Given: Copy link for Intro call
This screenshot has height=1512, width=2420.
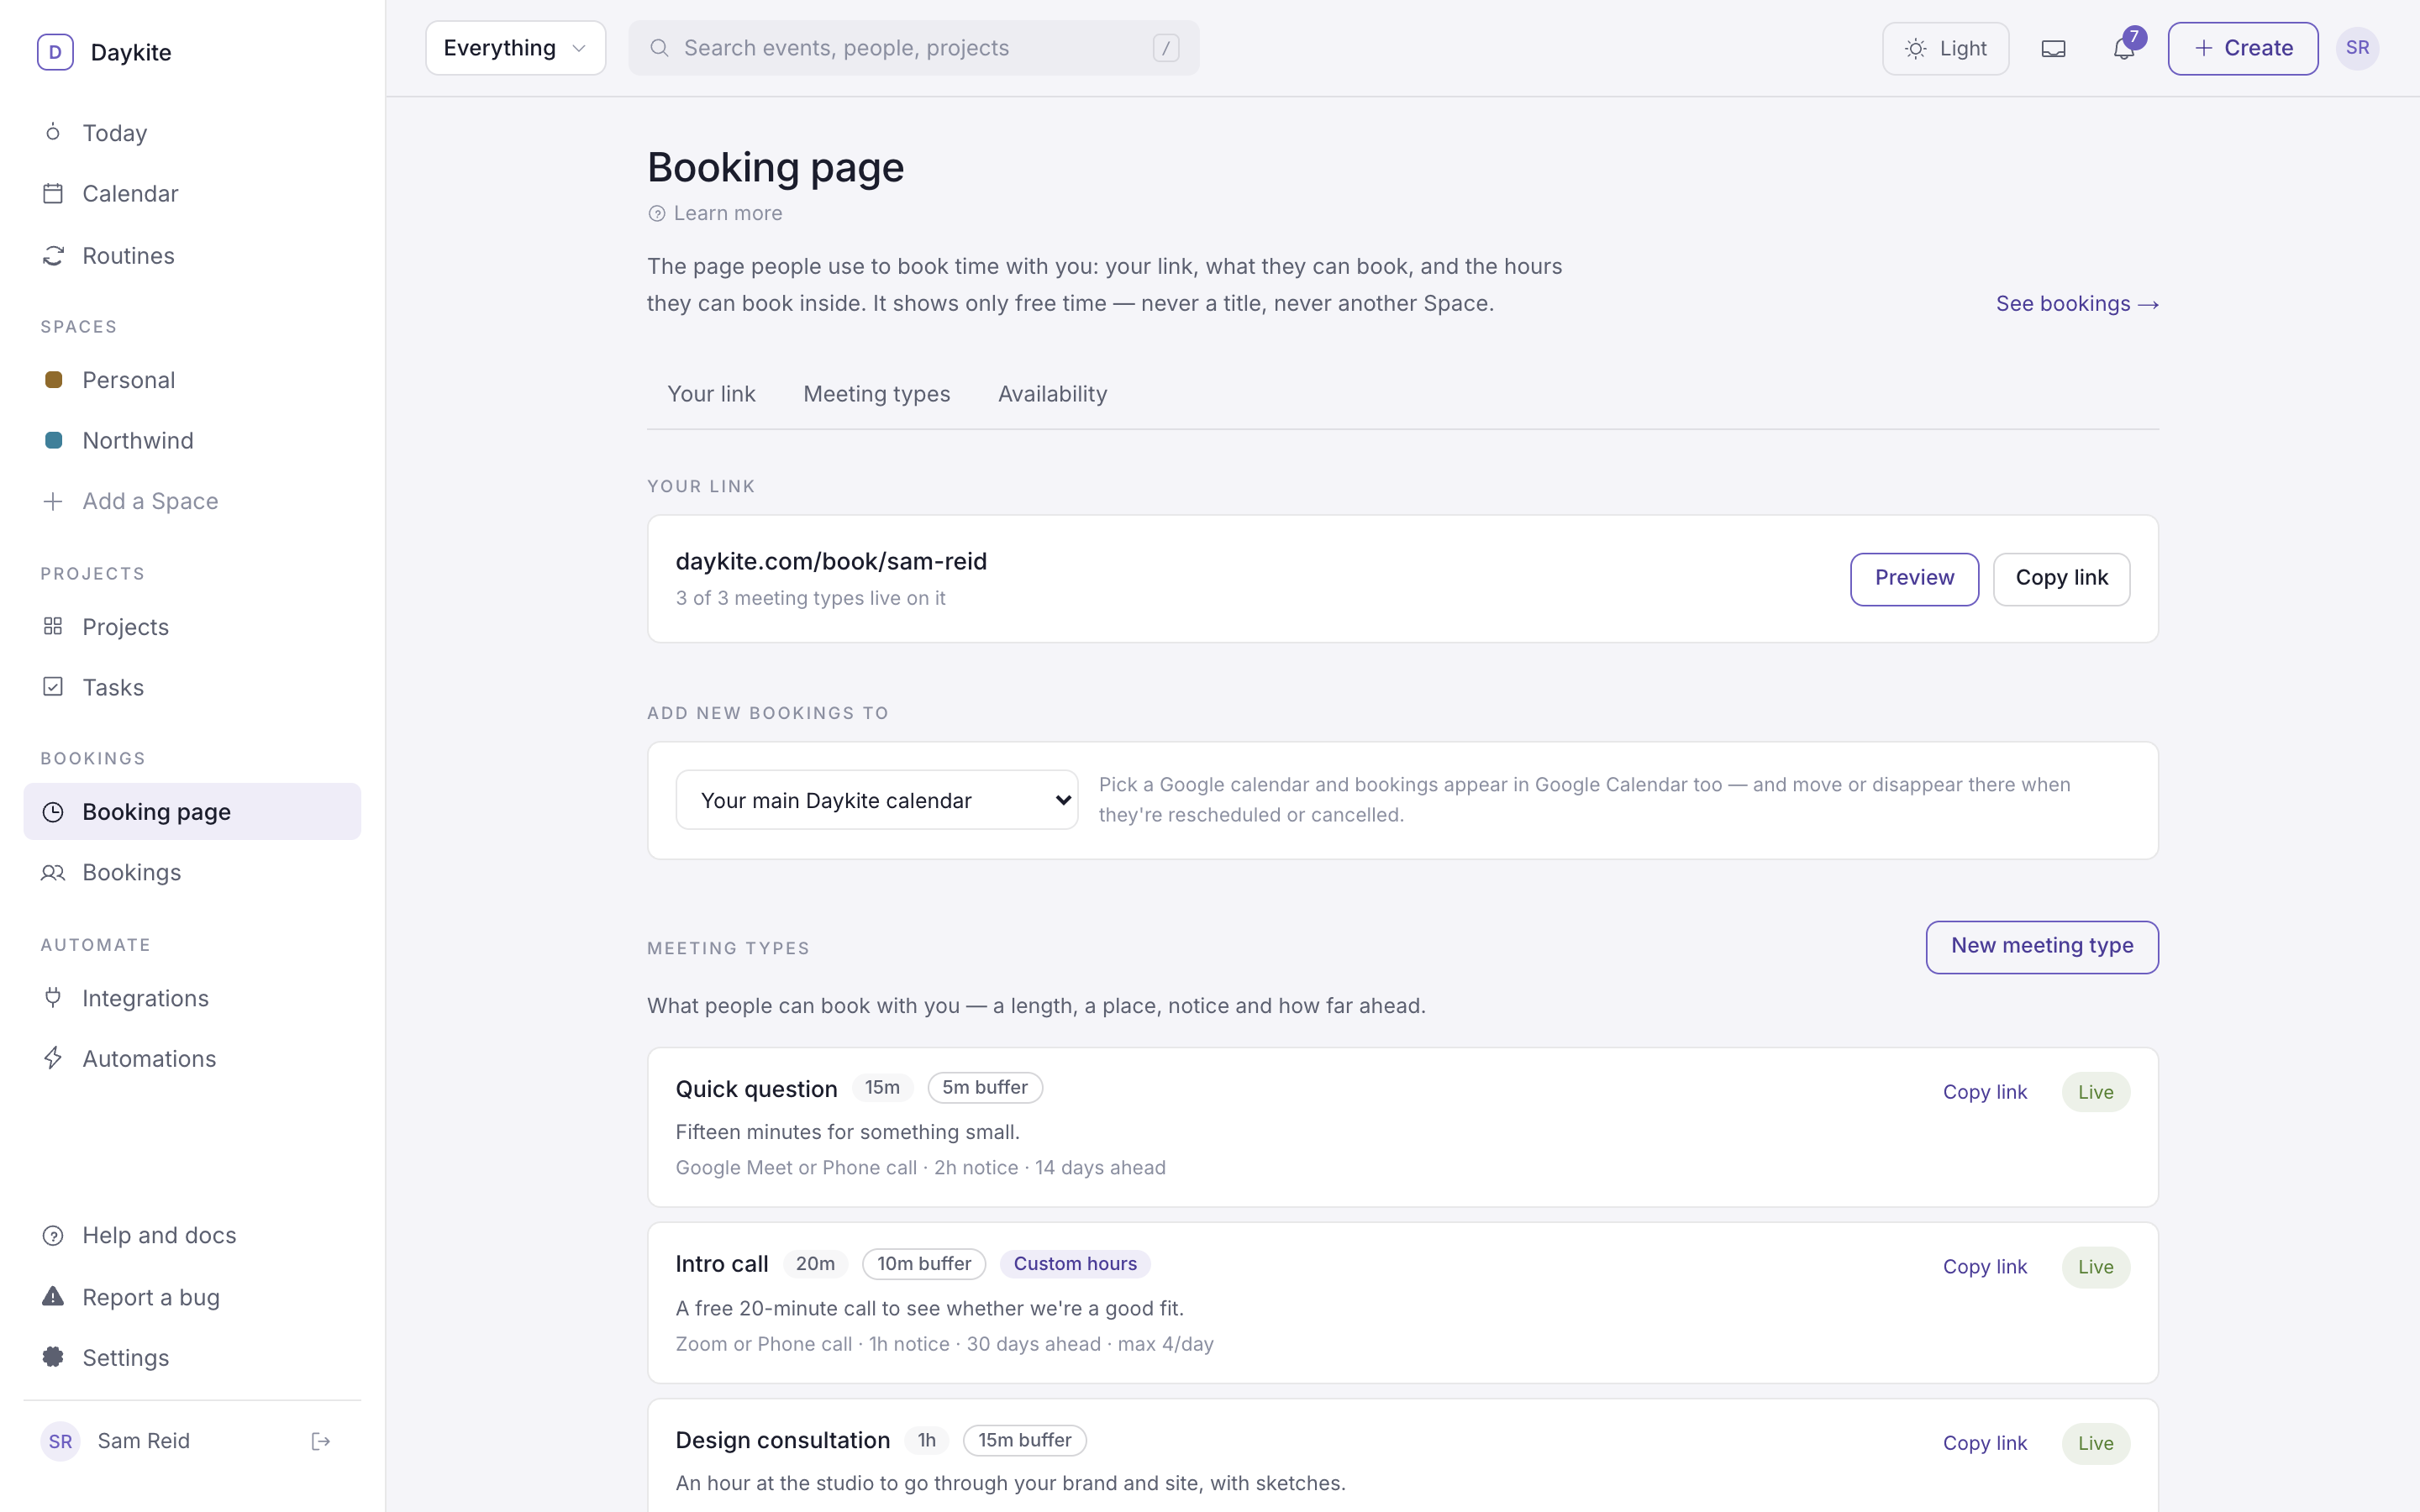Looking at the screenshot, I should (1985, 1267).
